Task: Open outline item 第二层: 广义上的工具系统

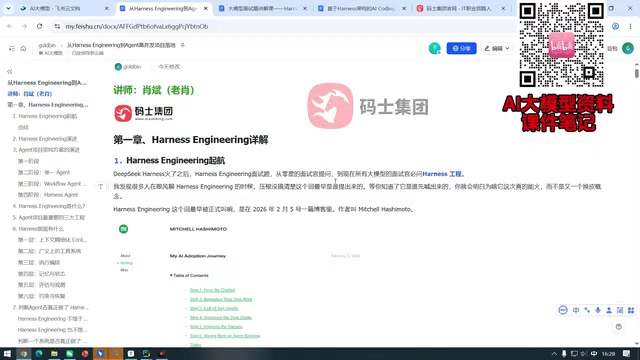Action: click(49, 251)
